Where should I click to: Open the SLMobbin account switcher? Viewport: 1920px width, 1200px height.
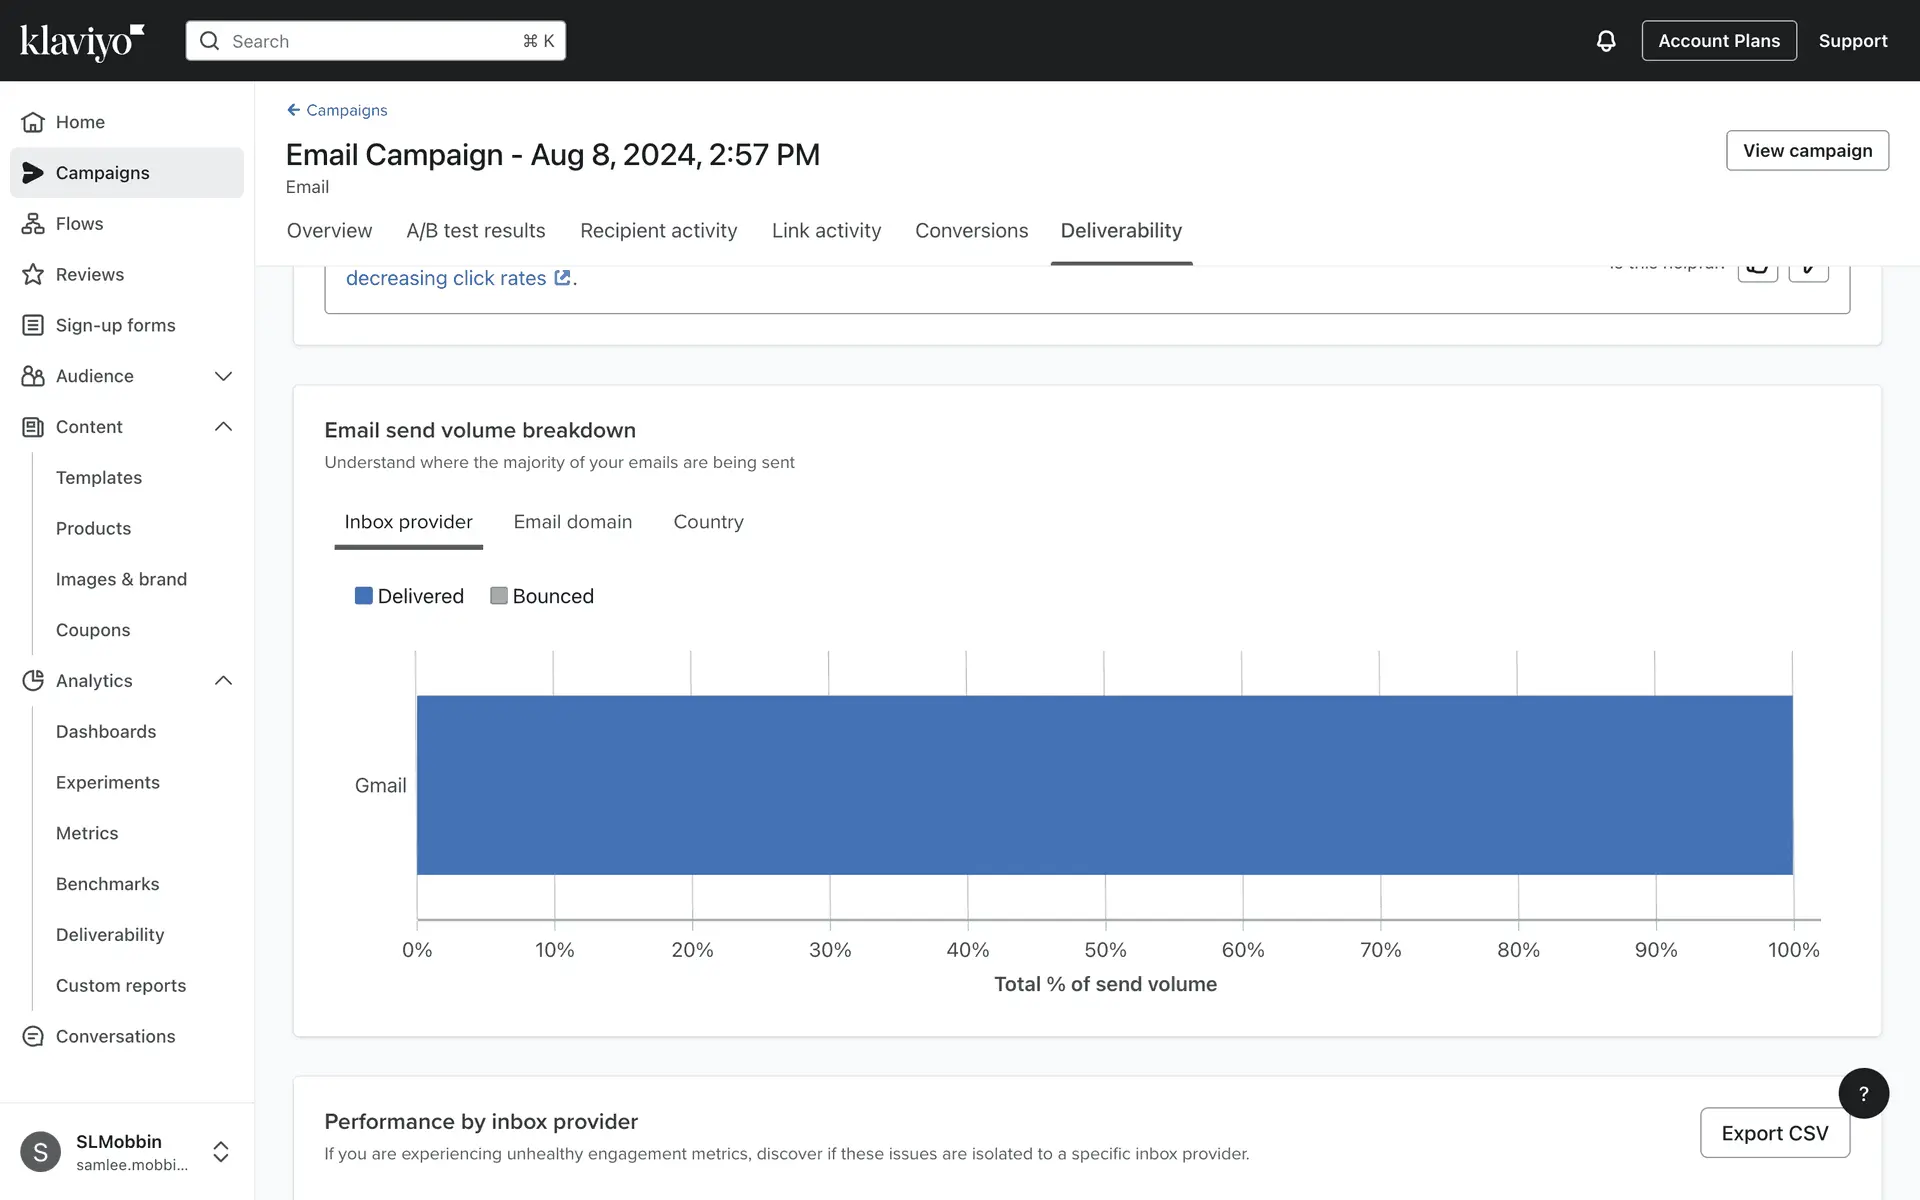pyautogui.click(x=220, y=1151)
